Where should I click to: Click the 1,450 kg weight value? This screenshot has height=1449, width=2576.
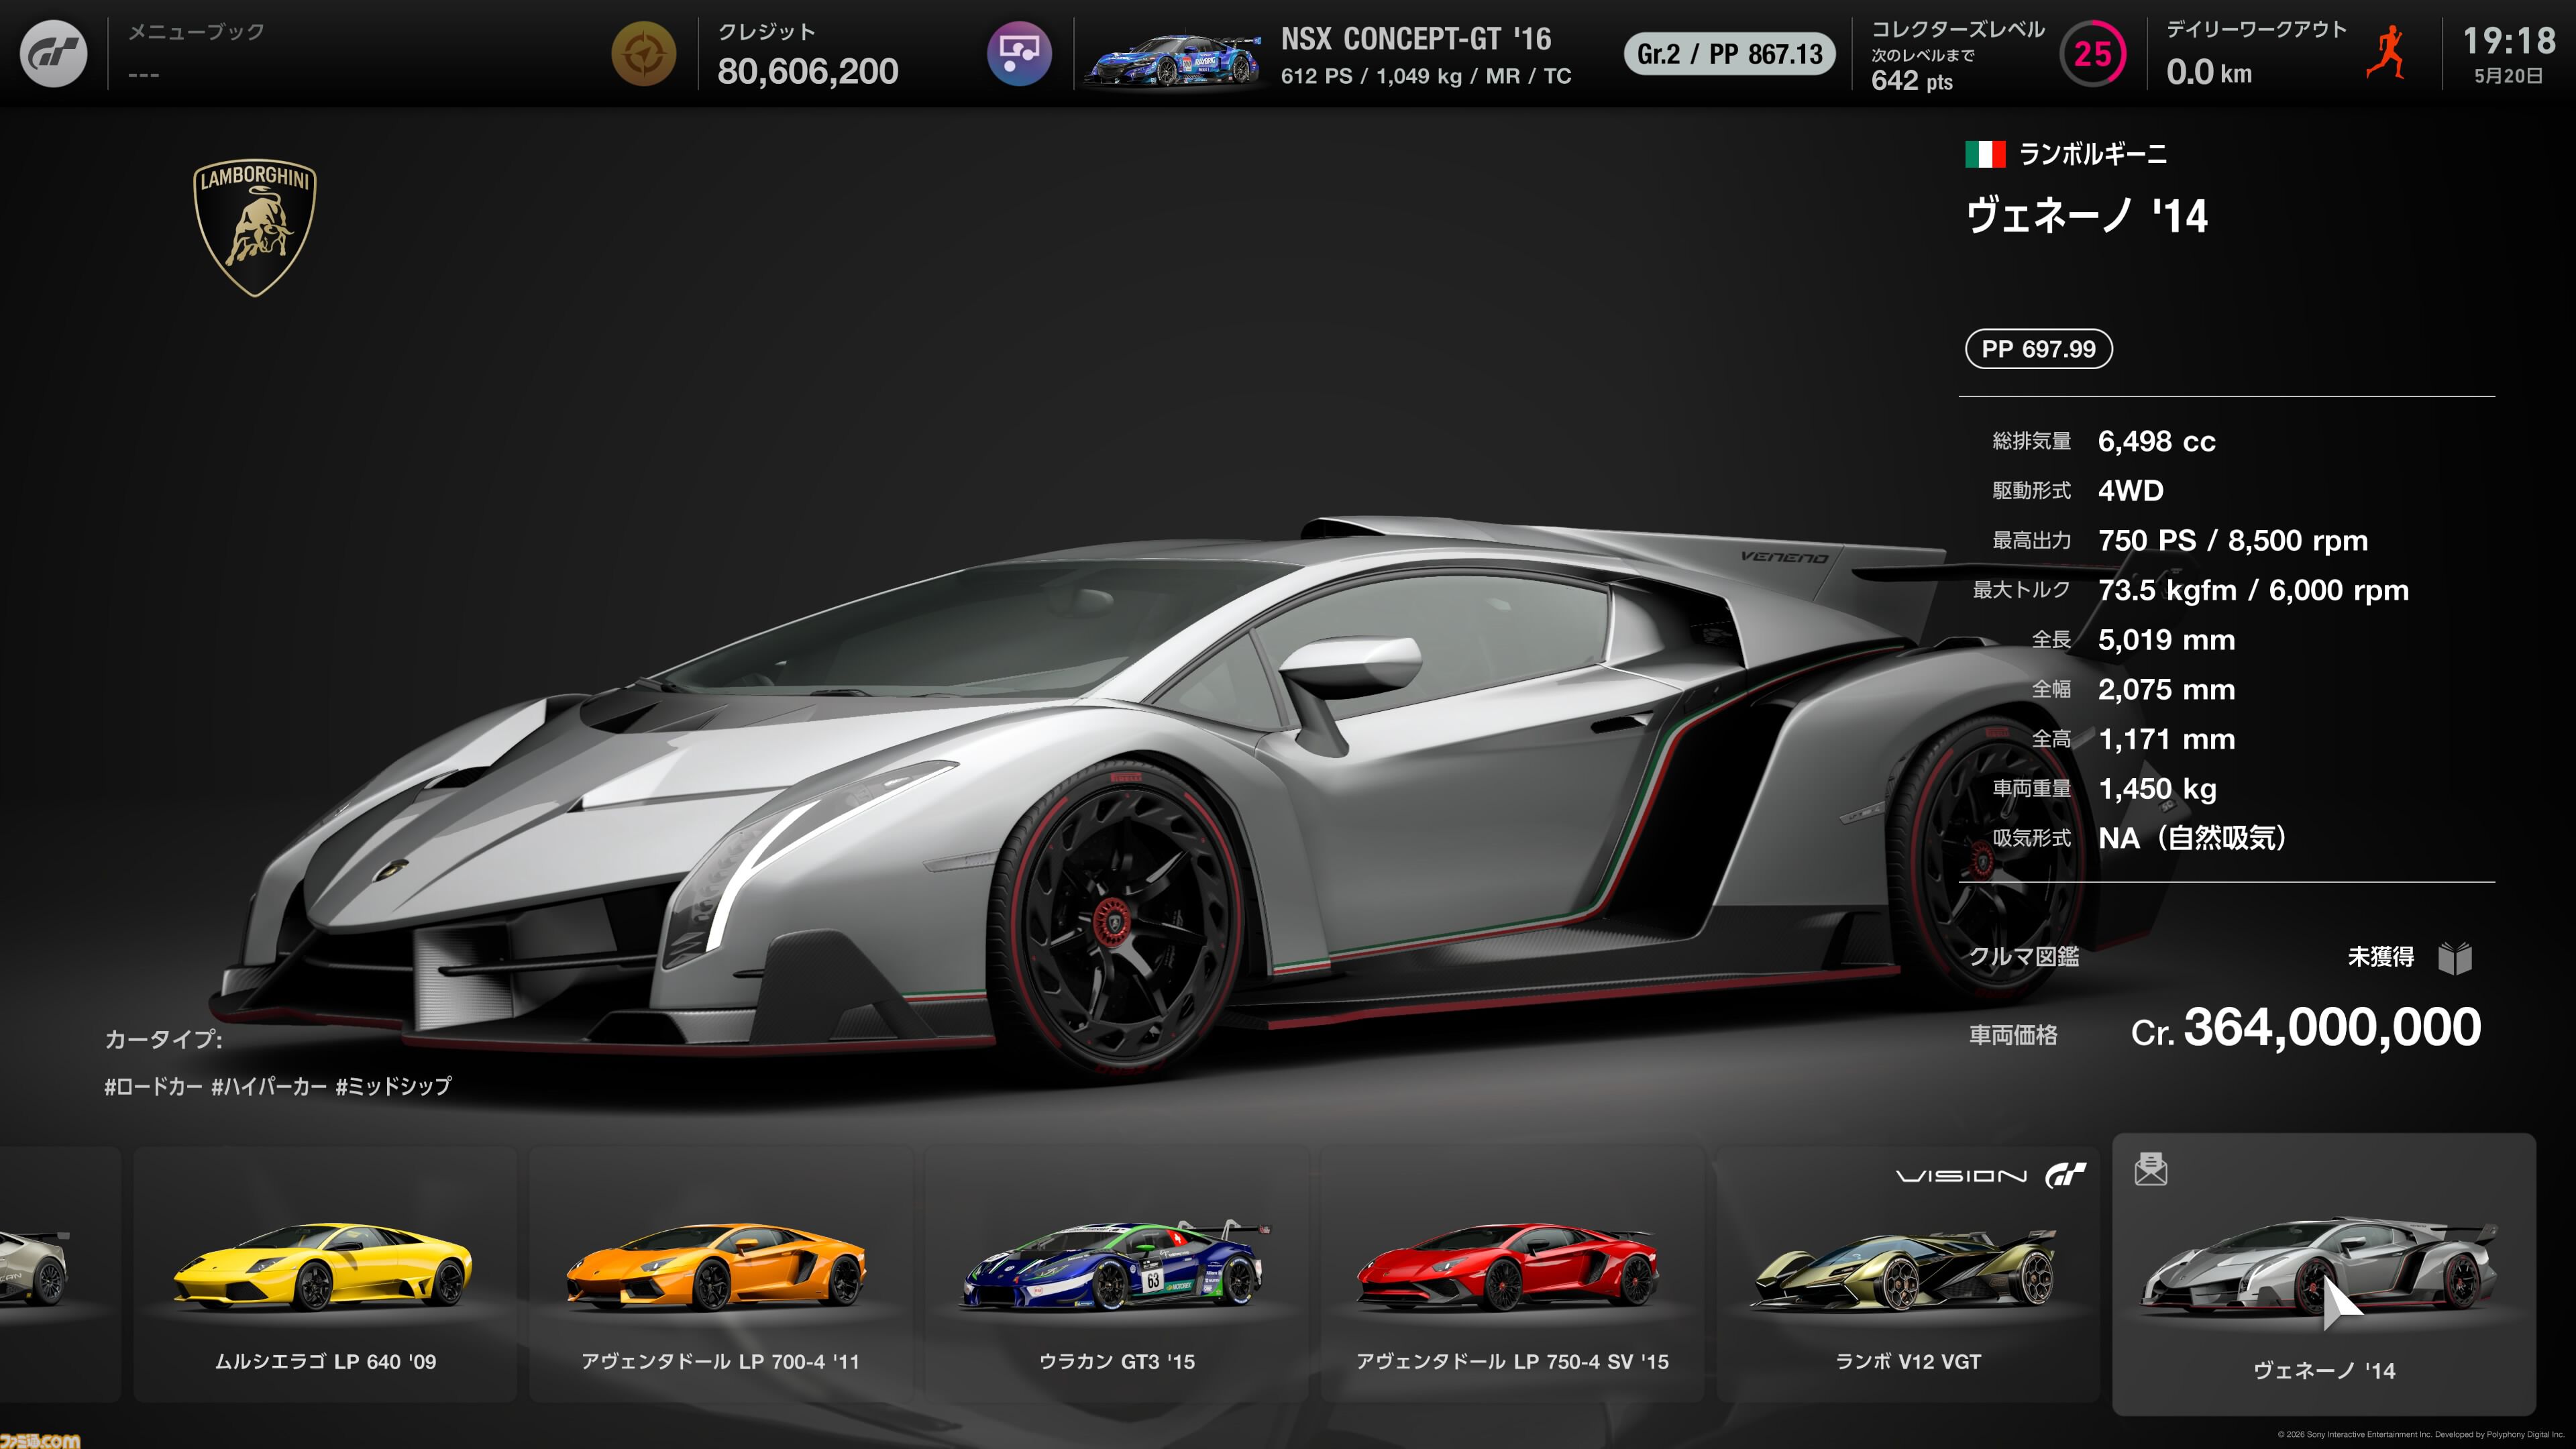coord(2157,789)
